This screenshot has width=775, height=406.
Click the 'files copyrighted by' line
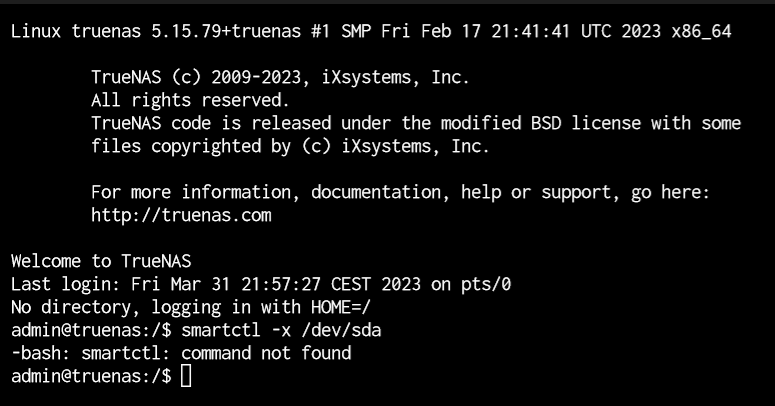pos(290,146)
